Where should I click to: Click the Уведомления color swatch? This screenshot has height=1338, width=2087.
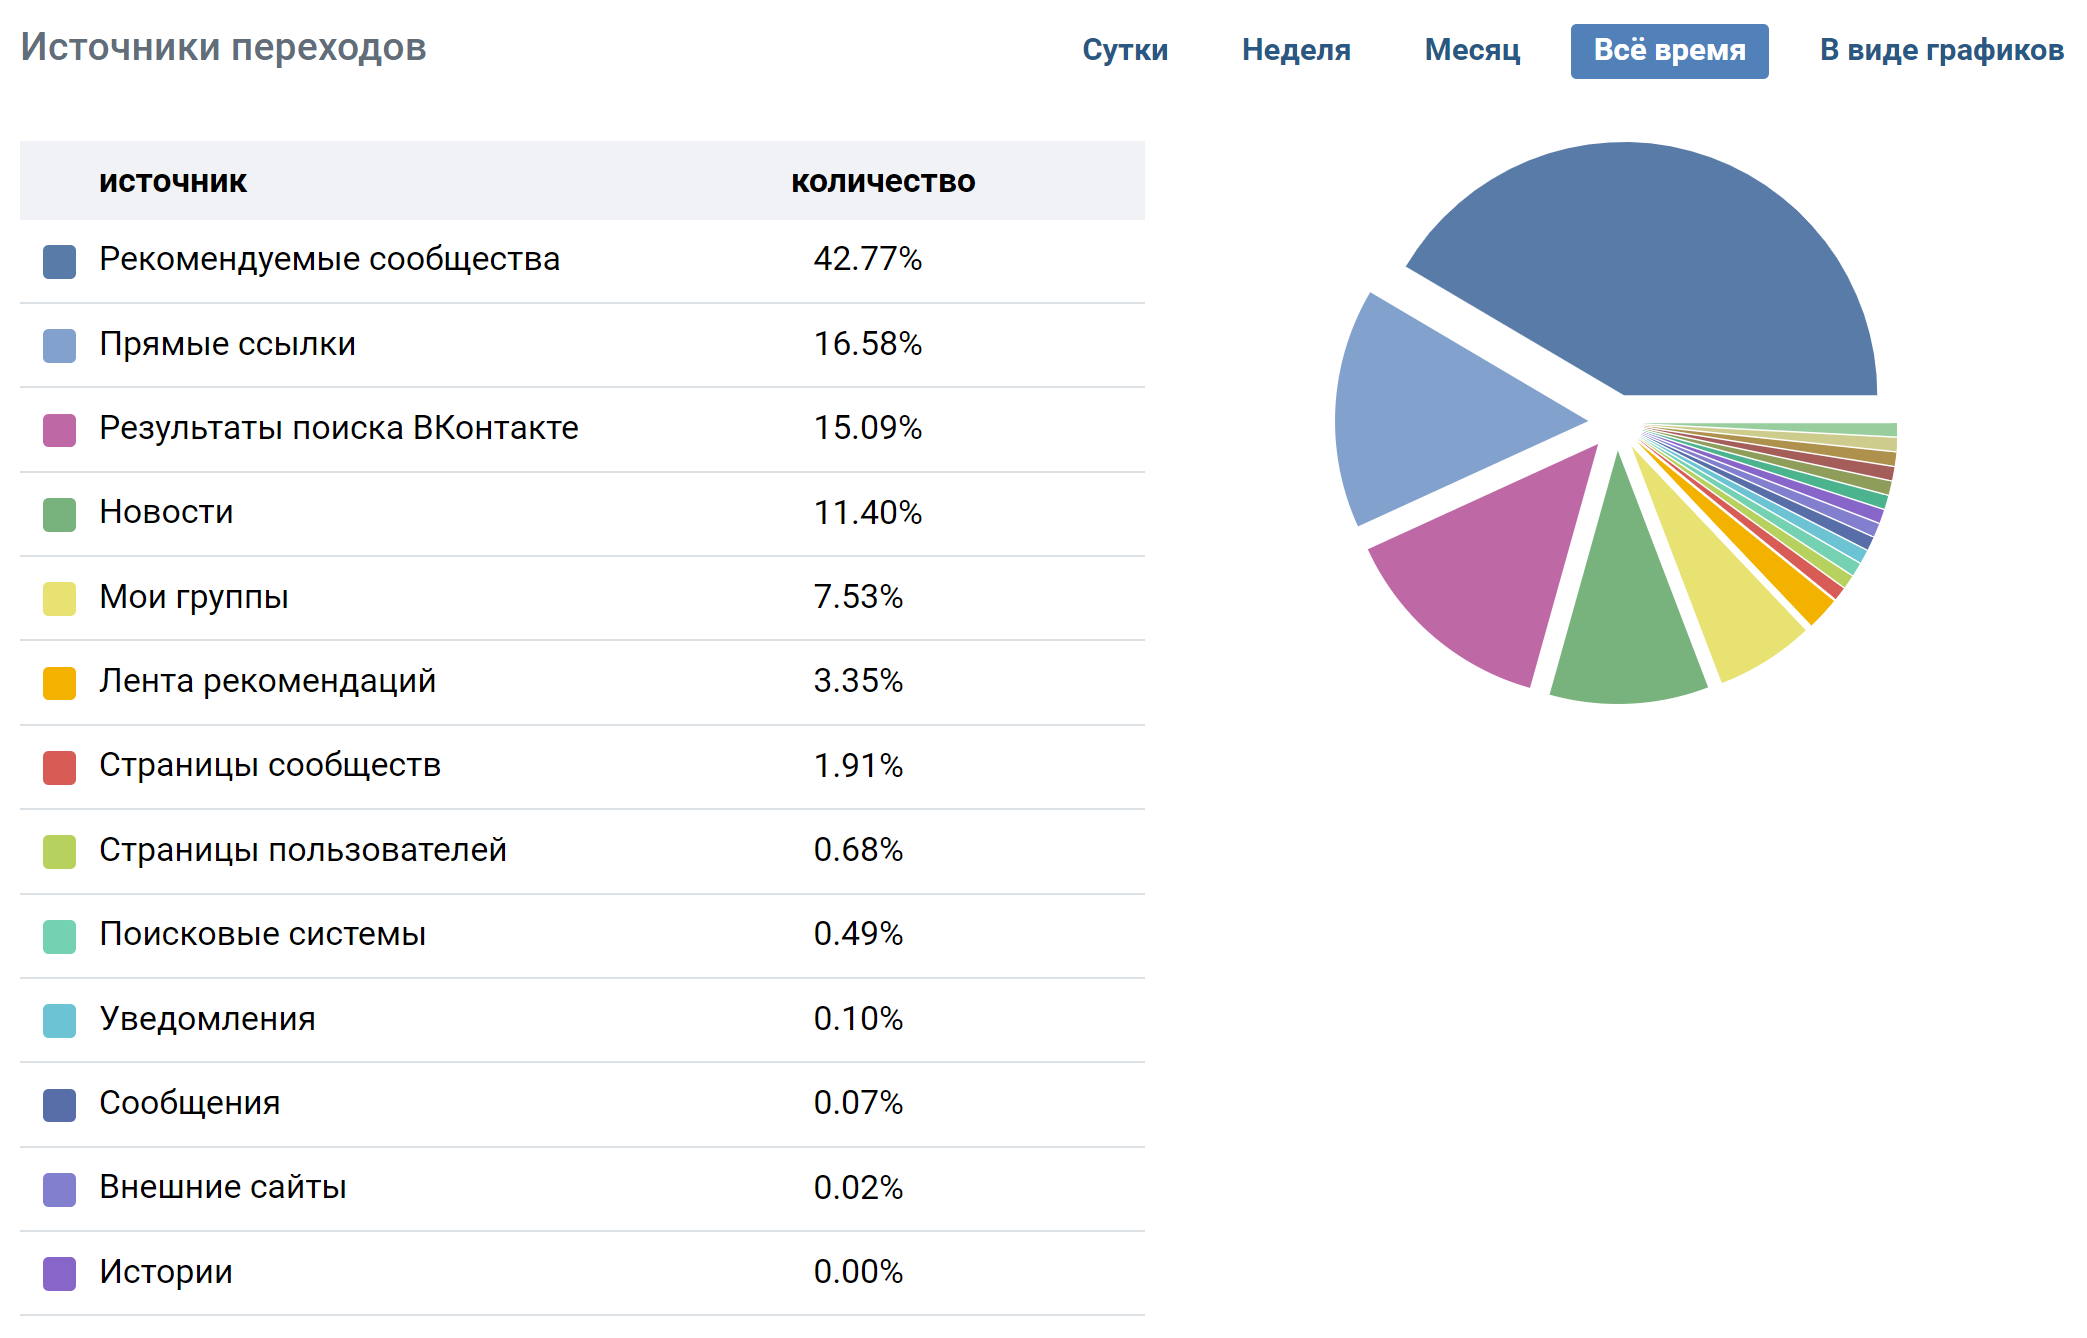(60, 1021)
